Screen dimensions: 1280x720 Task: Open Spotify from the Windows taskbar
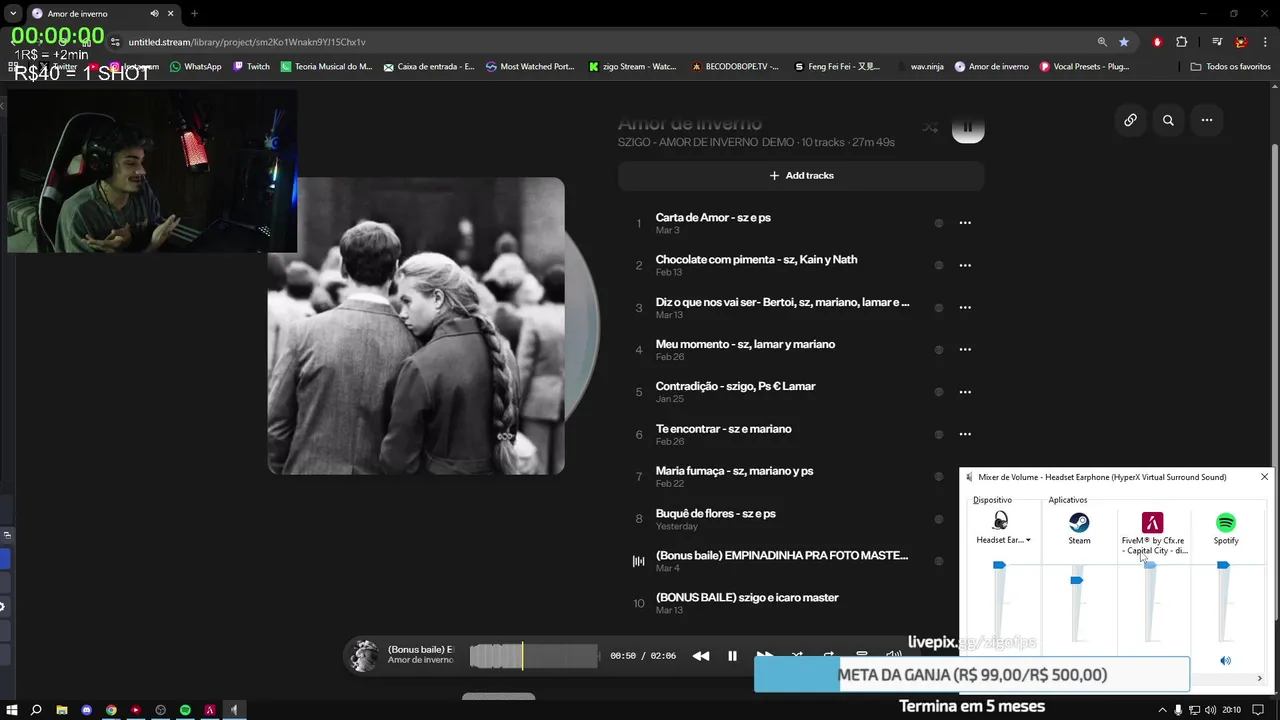coord(185,710)
